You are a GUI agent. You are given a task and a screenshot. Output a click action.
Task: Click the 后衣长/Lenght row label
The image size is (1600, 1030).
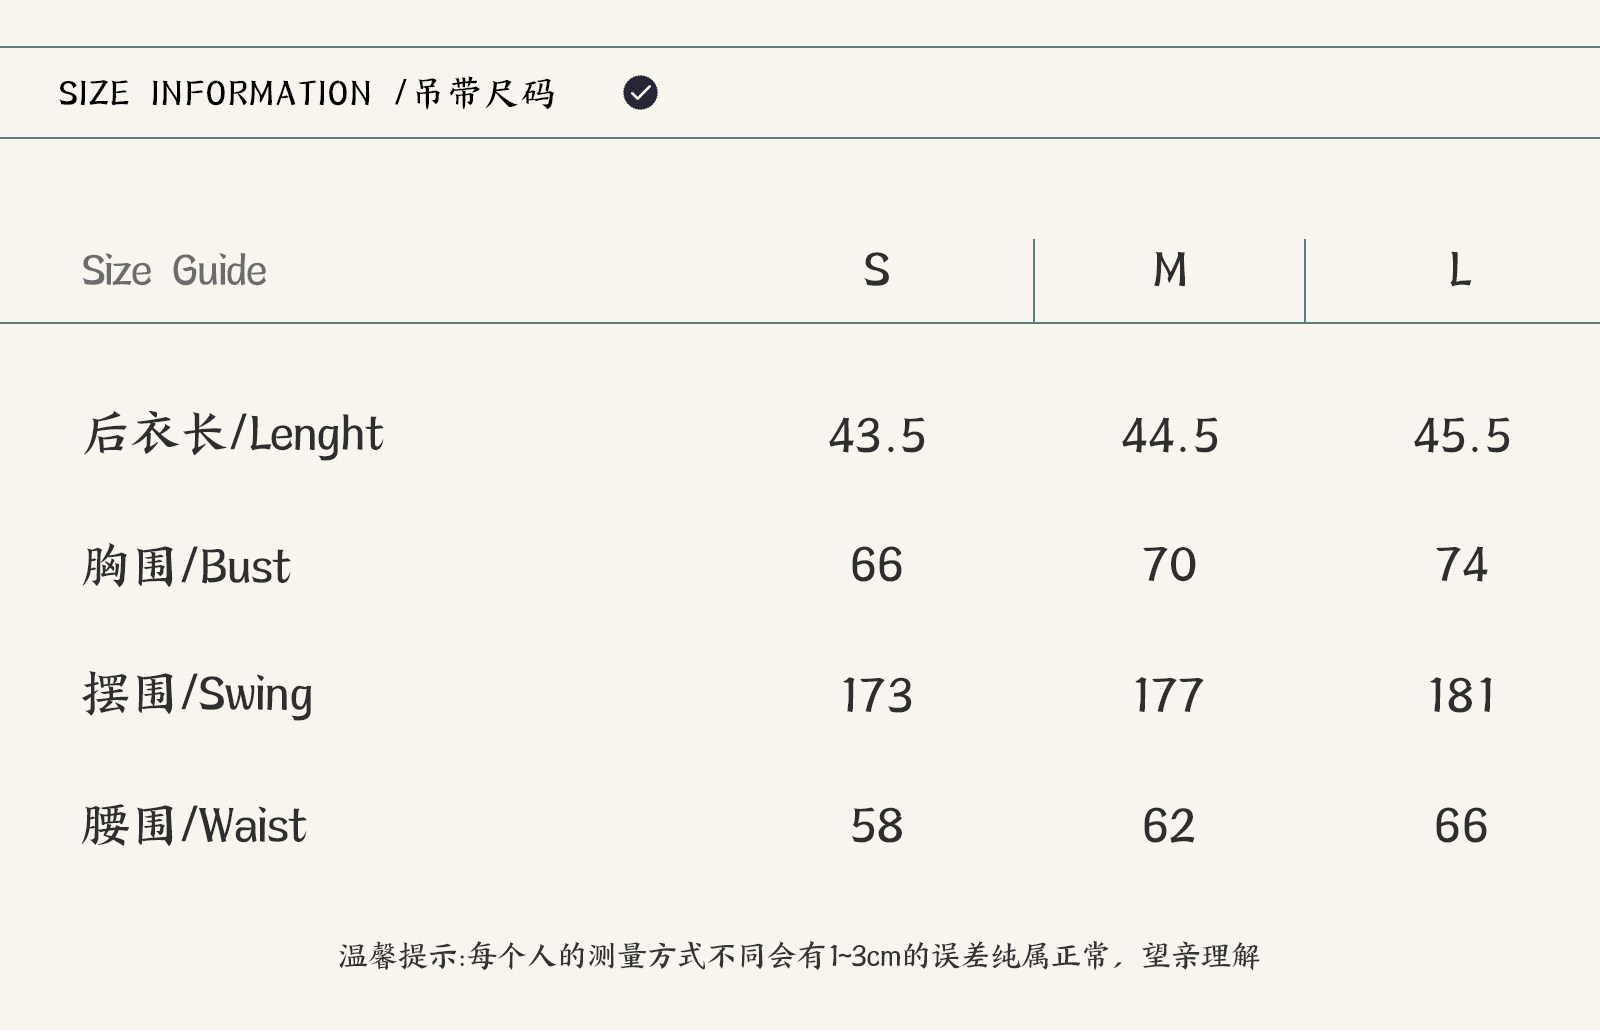point(233,435)
